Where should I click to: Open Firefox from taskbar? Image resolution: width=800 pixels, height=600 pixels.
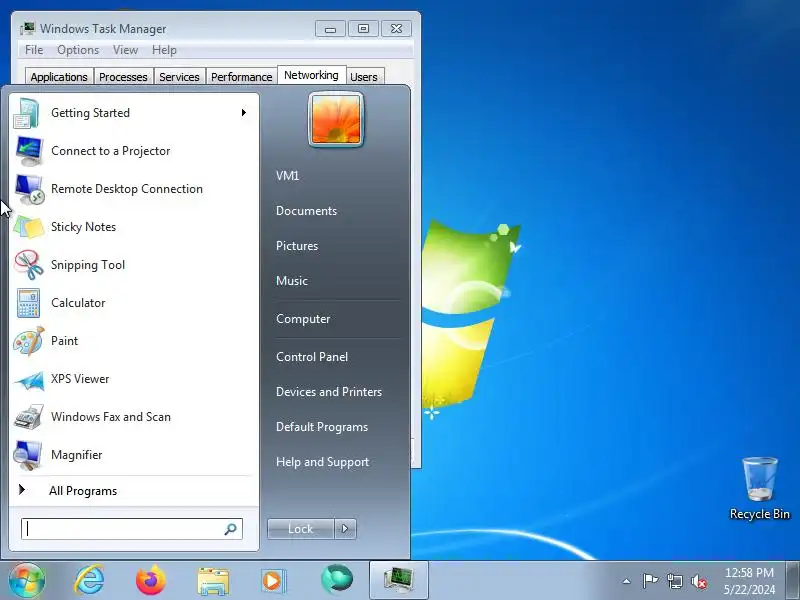coord(151,580)
